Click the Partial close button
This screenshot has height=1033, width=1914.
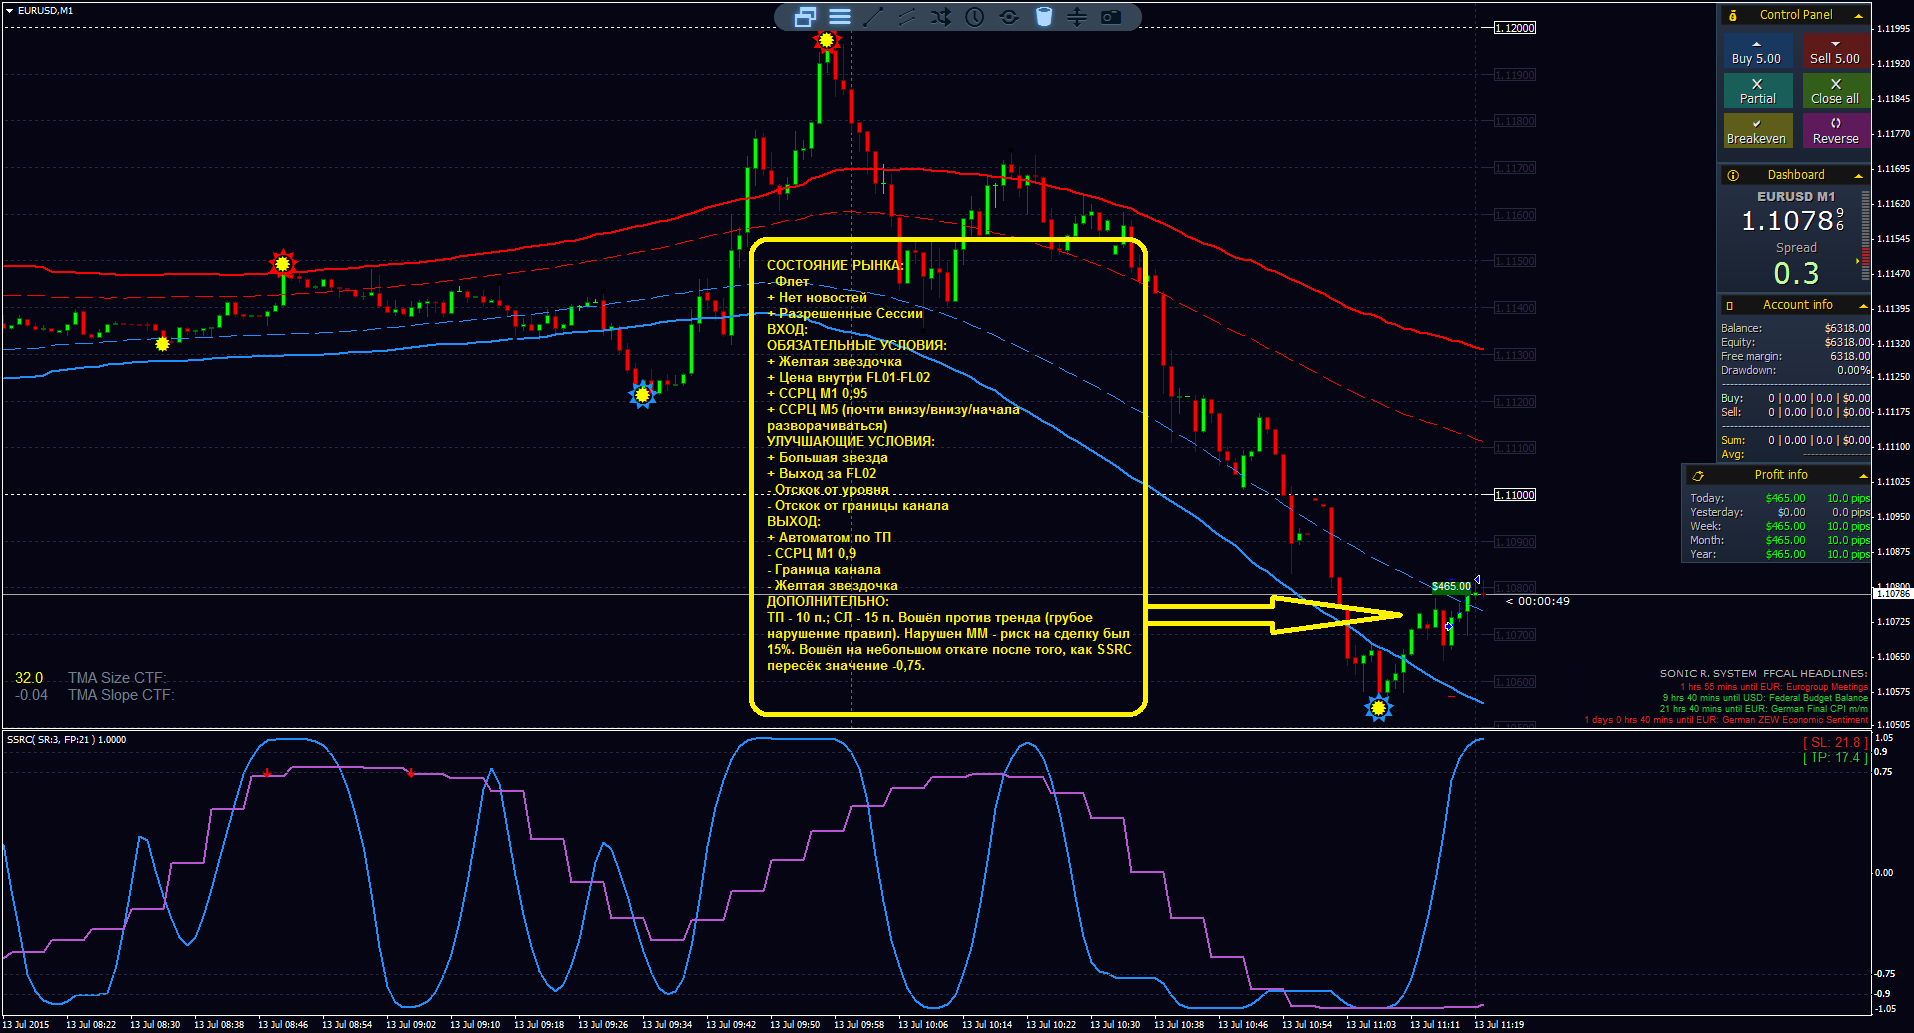pos(1757,91)
